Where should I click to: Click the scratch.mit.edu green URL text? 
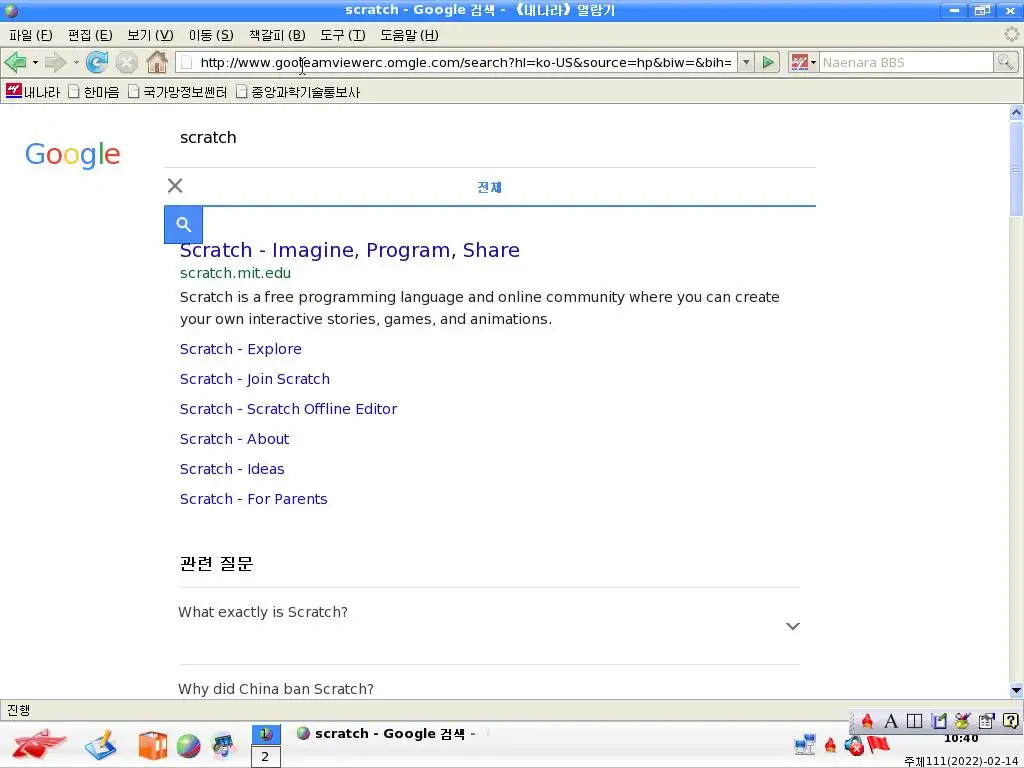click(235, 273)
